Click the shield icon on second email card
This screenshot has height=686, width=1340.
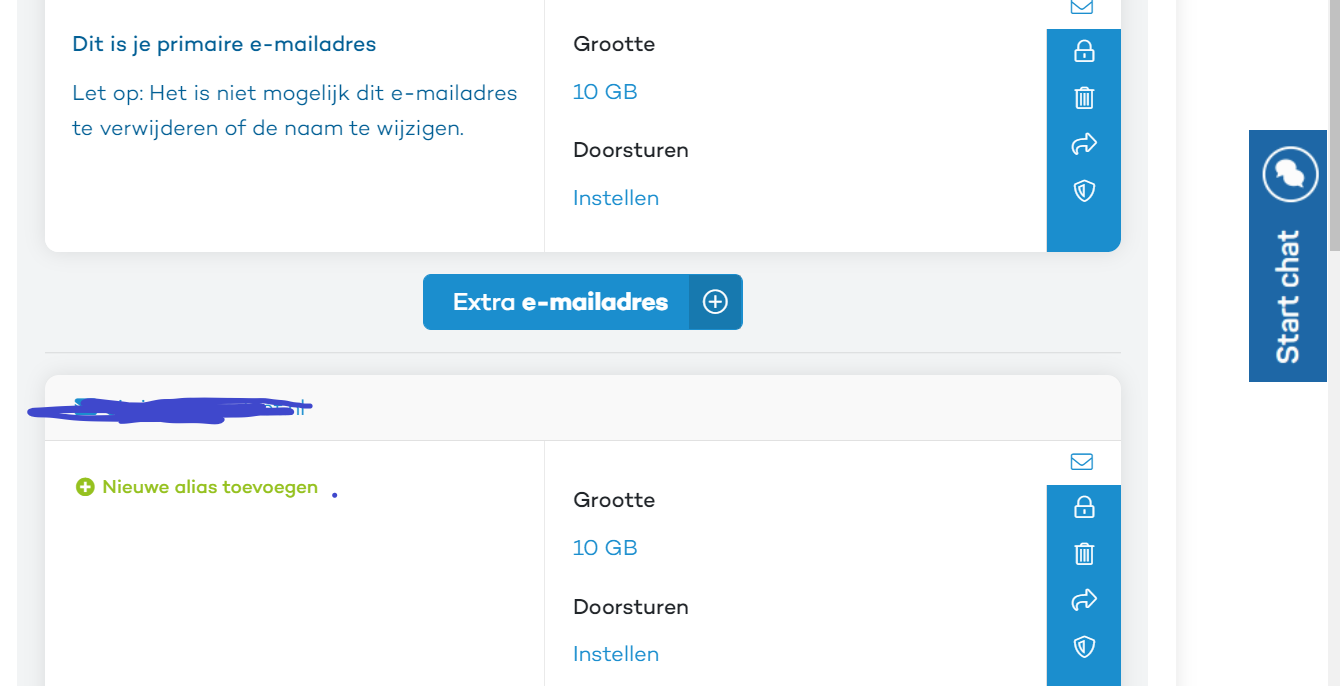coord(1084,647)
